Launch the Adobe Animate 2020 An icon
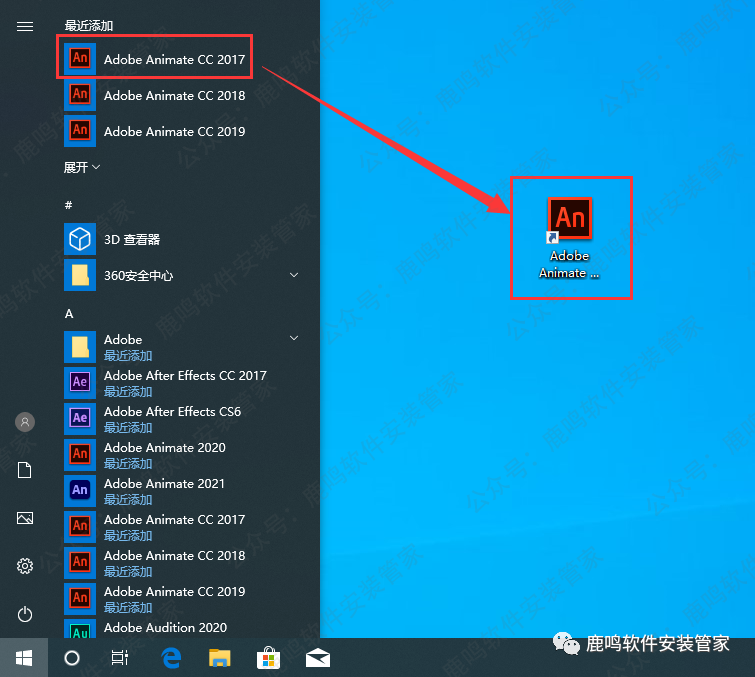The image size is (755, 677). 80,455
